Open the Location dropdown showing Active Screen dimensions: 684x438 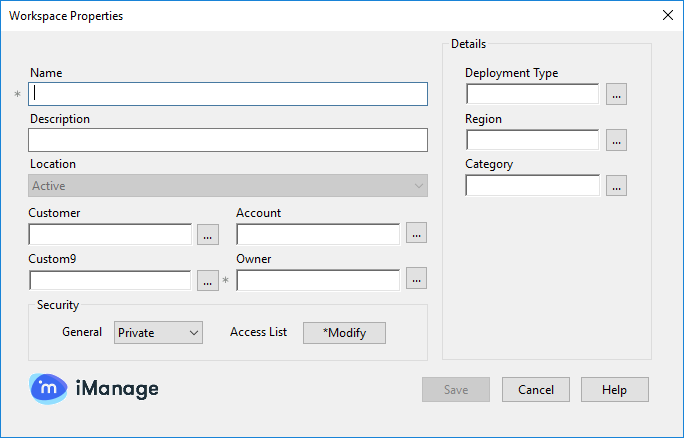[x=228, y=186]
